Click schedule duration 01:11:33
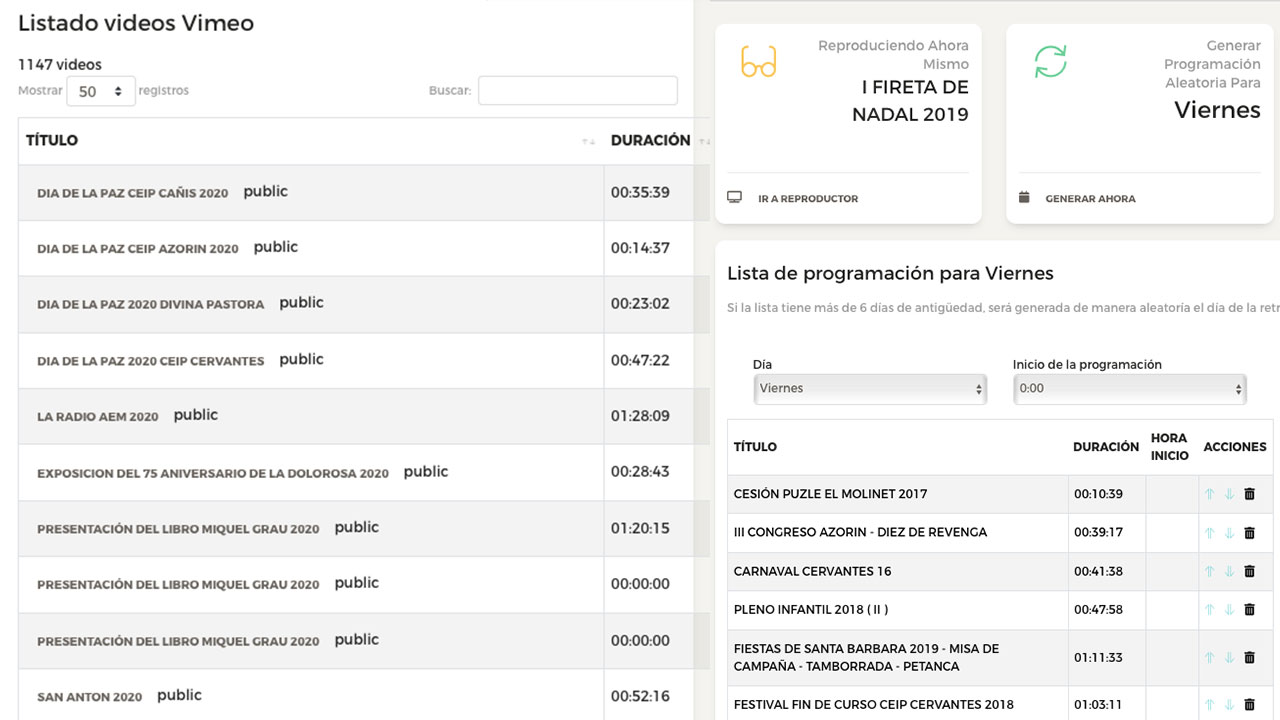The height and width of the screenshot is (720, 1280). pyautogui.click(x=1098, y=658)
